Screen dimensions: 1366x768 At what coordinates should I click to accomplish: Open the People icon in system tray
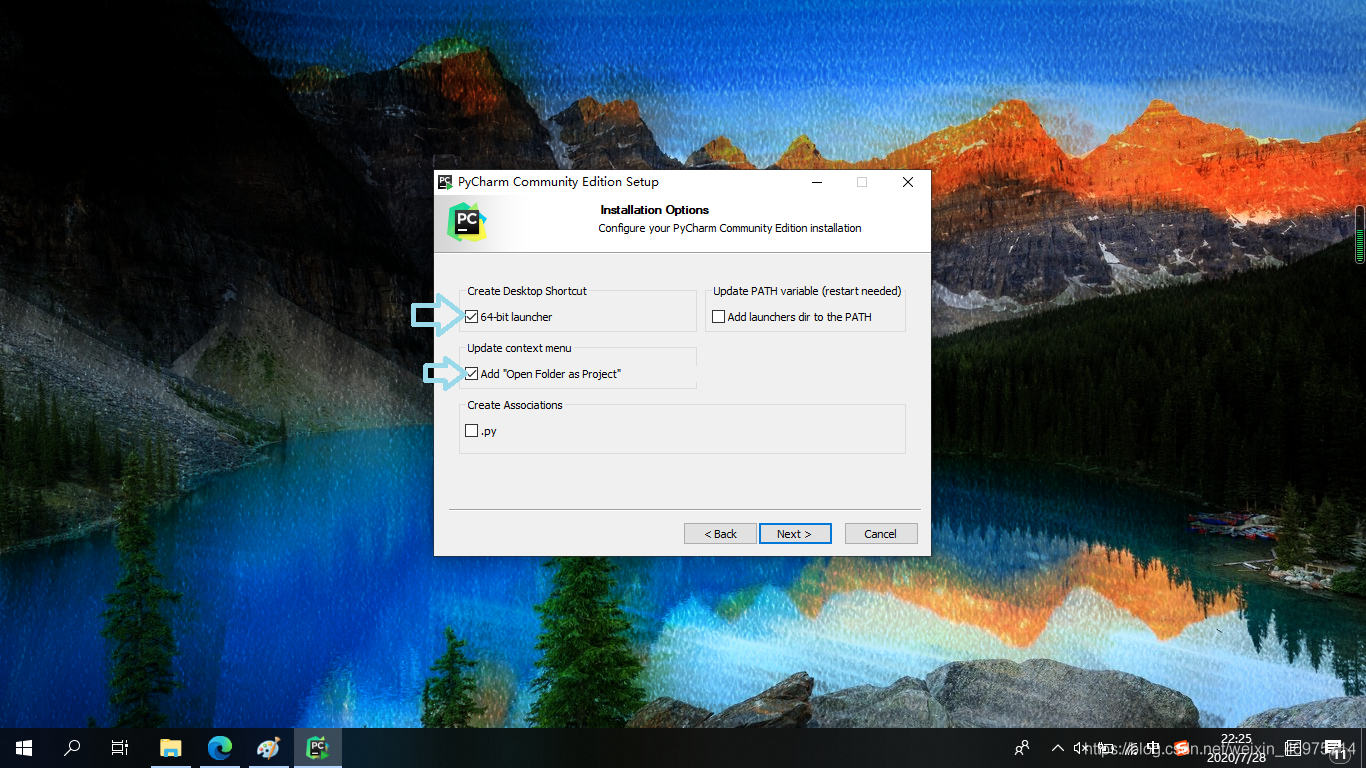coord(1022,748)
